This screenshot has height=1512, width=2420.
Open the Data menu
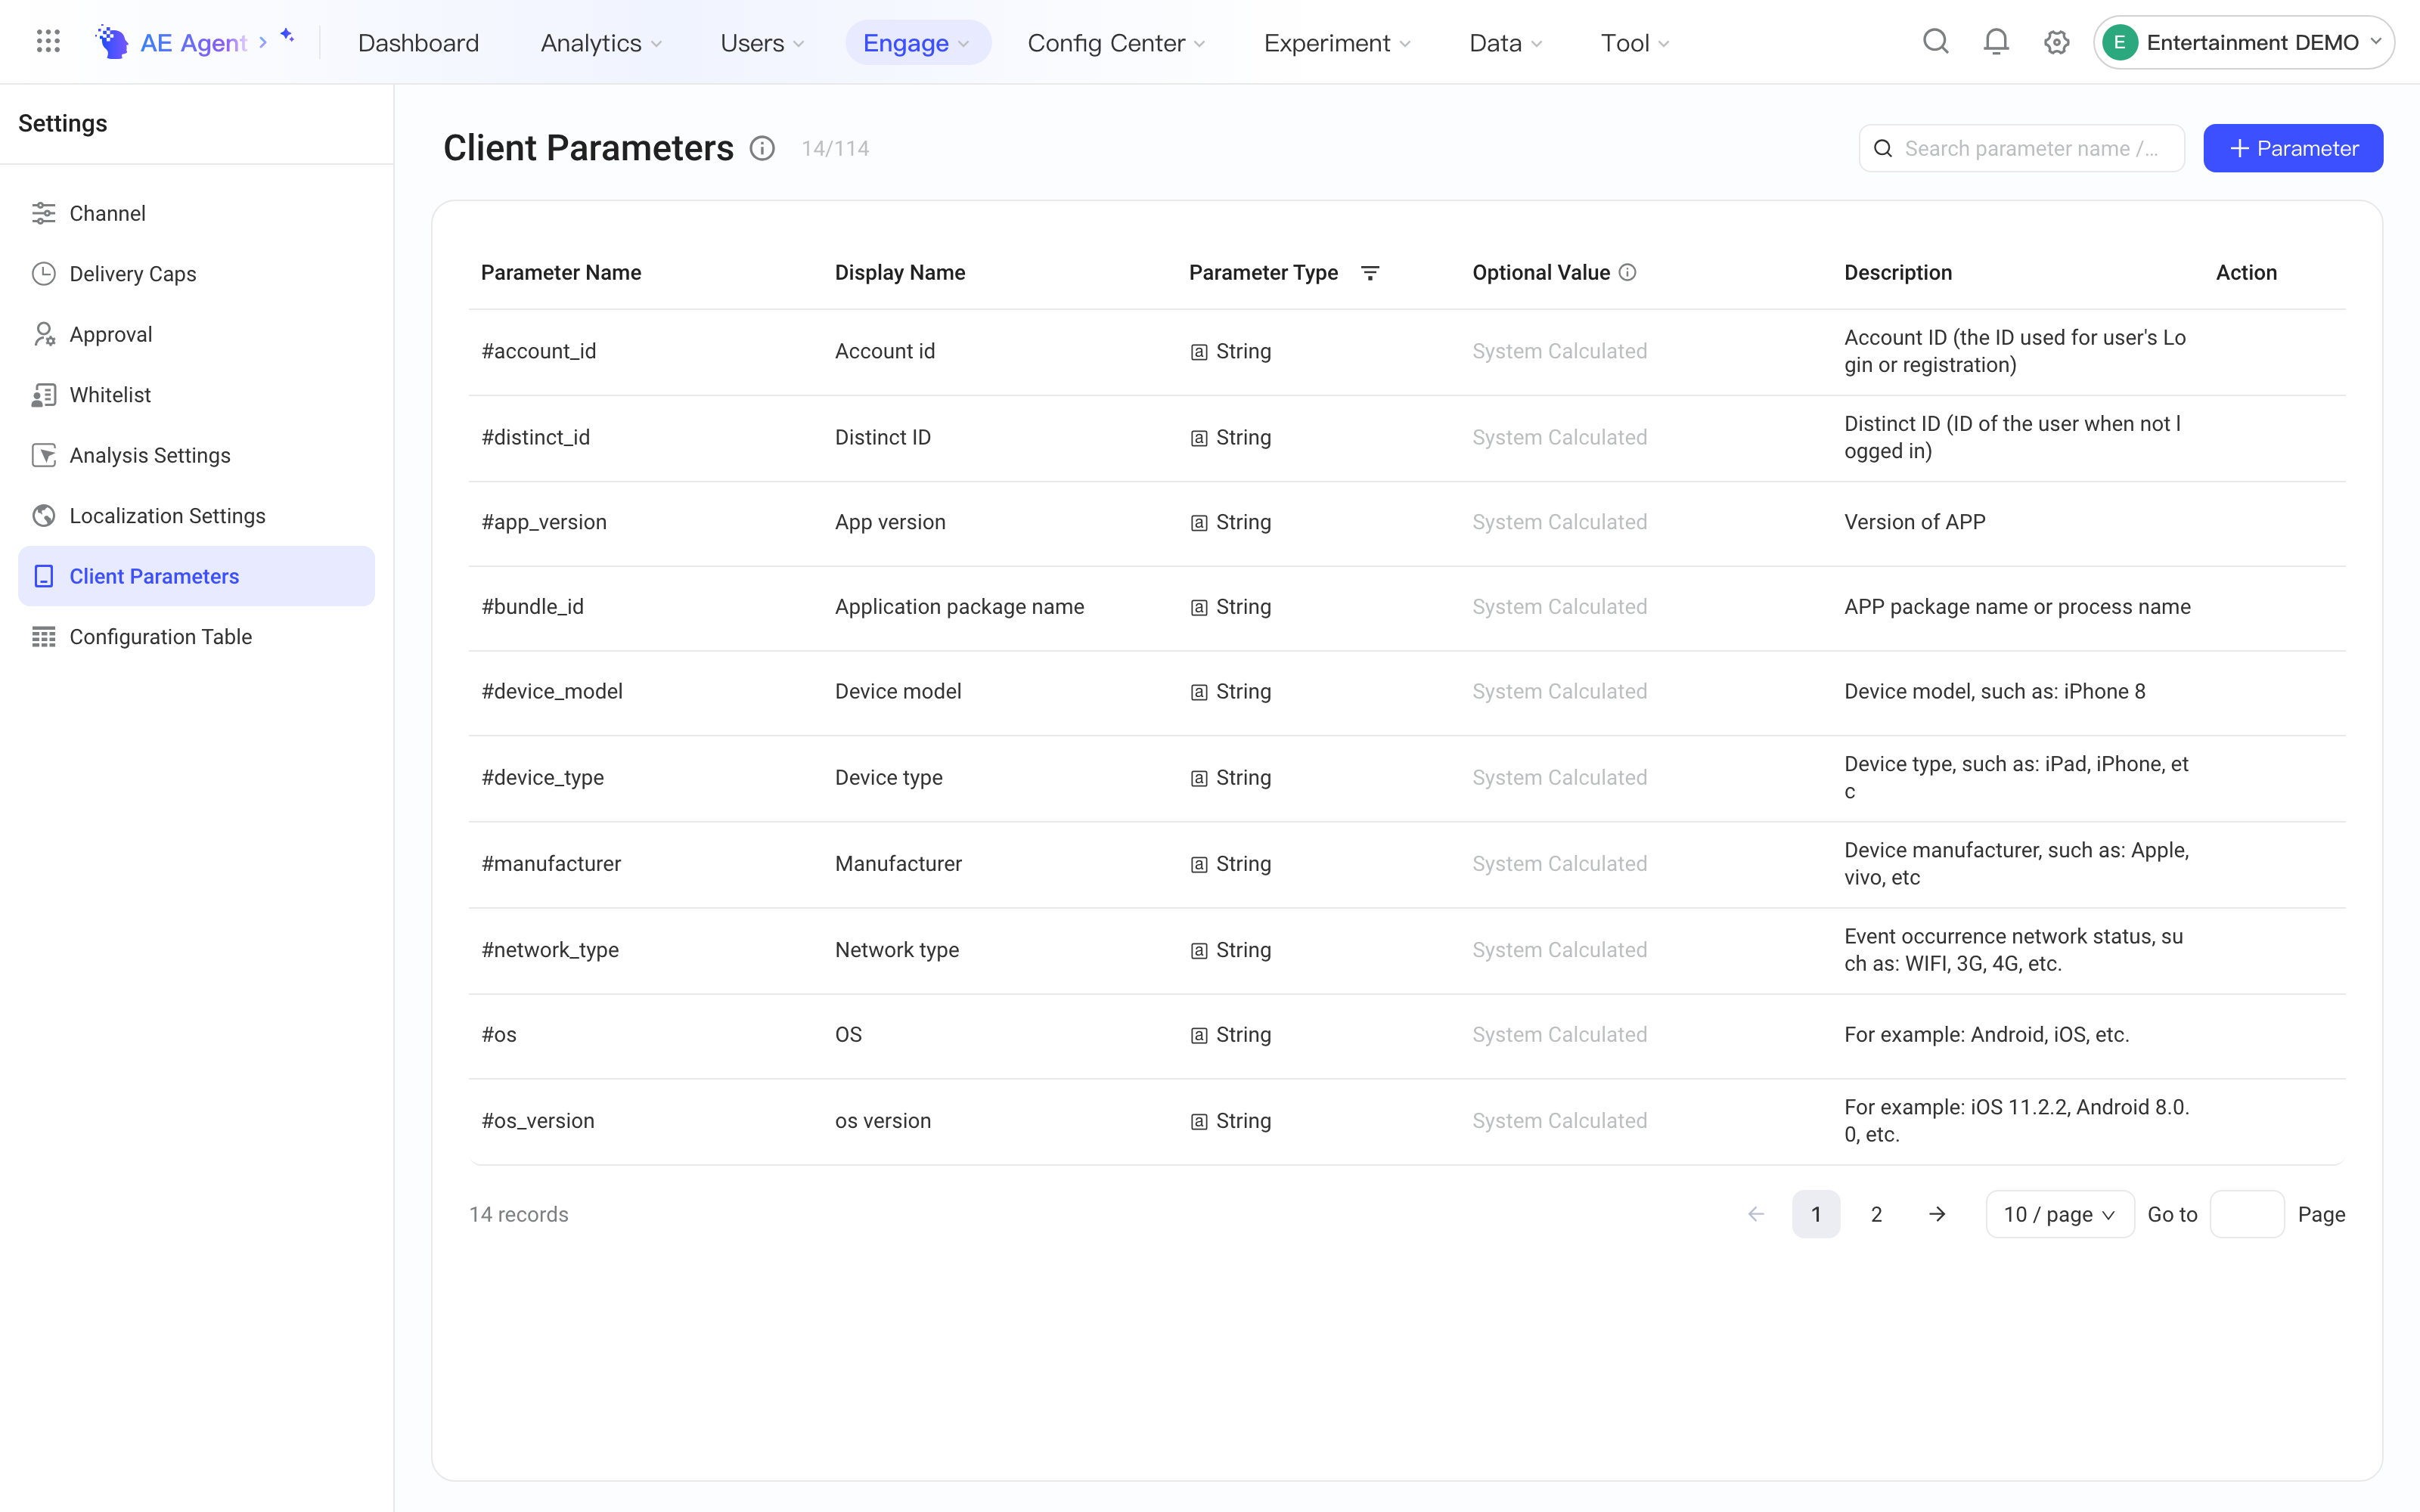[1505, 43]
